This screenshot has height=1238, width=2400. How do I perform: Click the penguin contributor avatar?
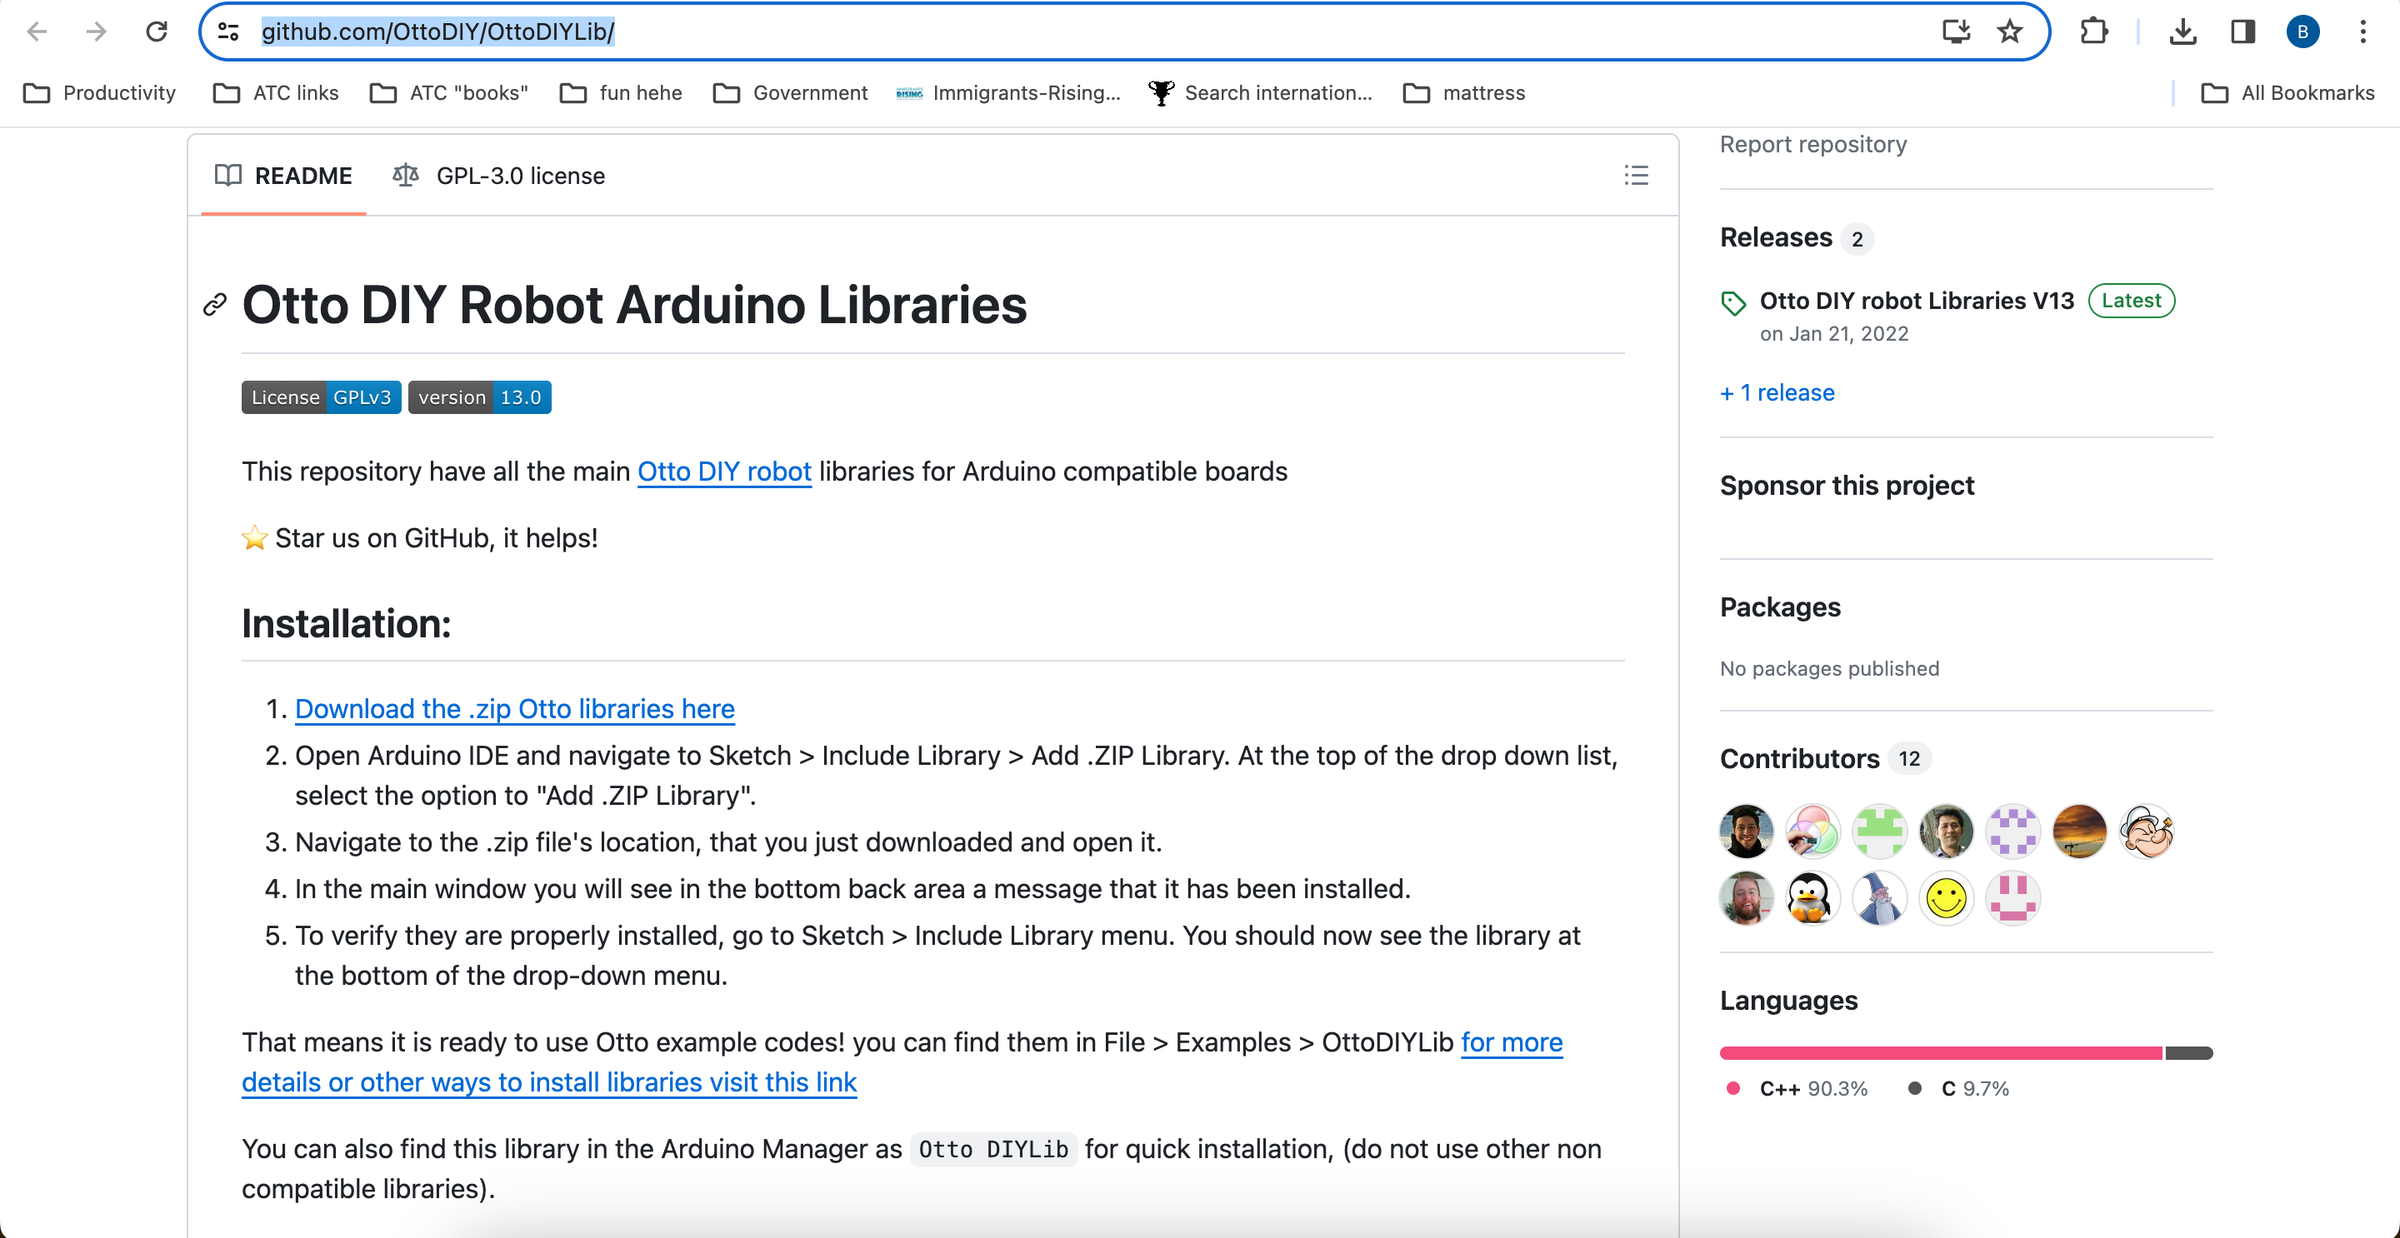coord(1812,898)
